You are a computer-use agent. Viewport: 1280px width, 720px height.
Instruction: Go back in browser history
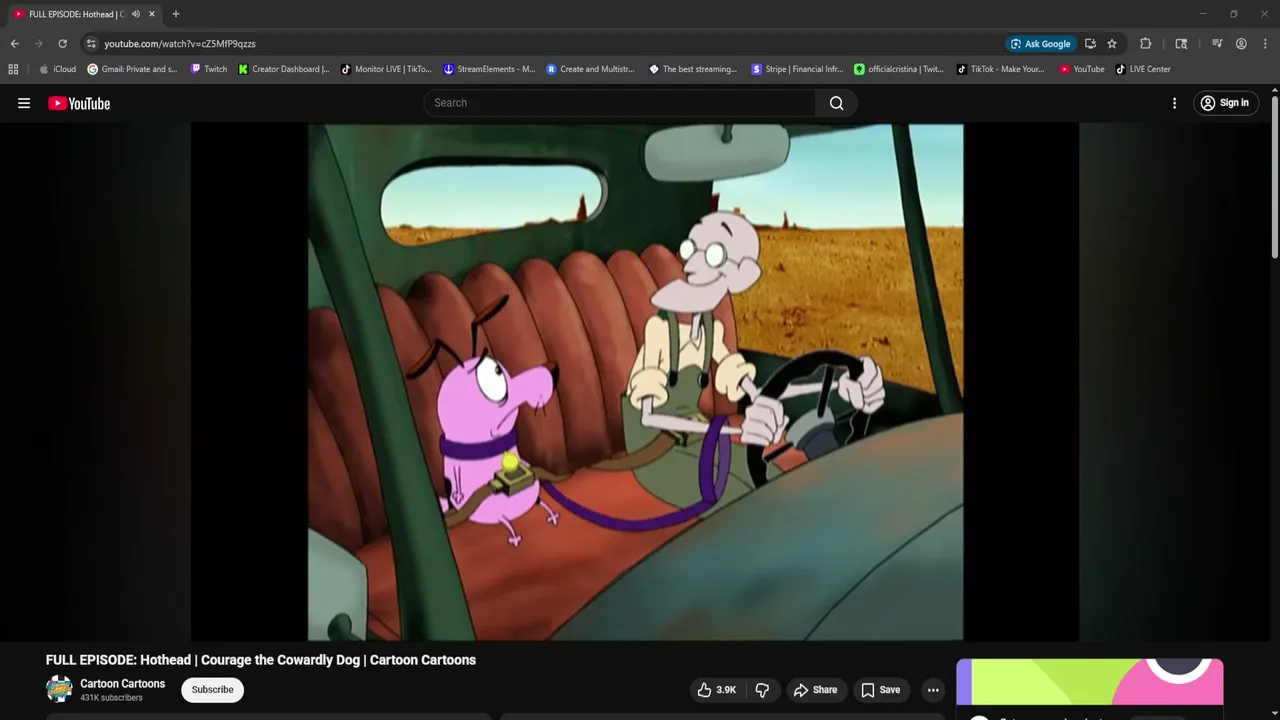[x=14, y=44]
